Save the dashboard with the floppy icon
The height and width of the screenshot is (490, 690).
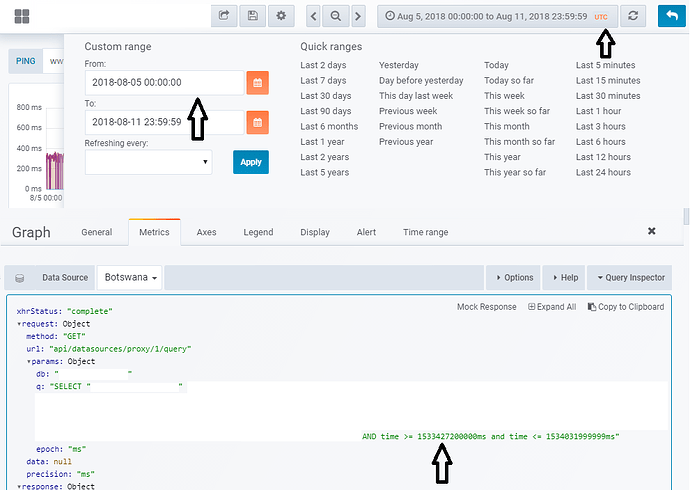point(253,16)
